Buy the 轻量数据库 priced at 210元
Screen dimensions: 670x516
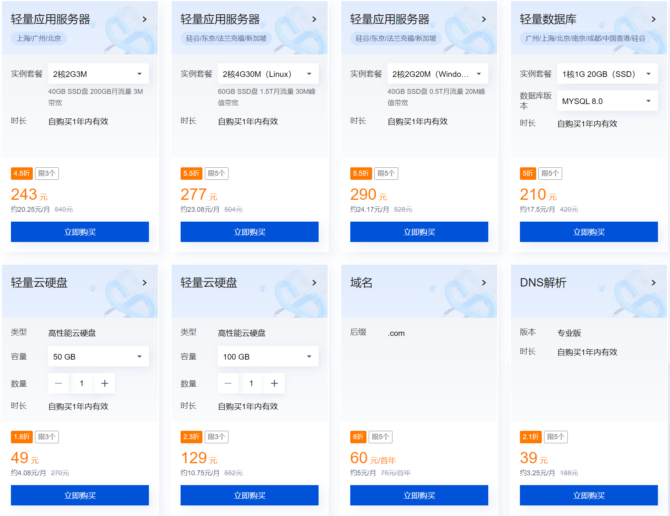pos(589,232)
